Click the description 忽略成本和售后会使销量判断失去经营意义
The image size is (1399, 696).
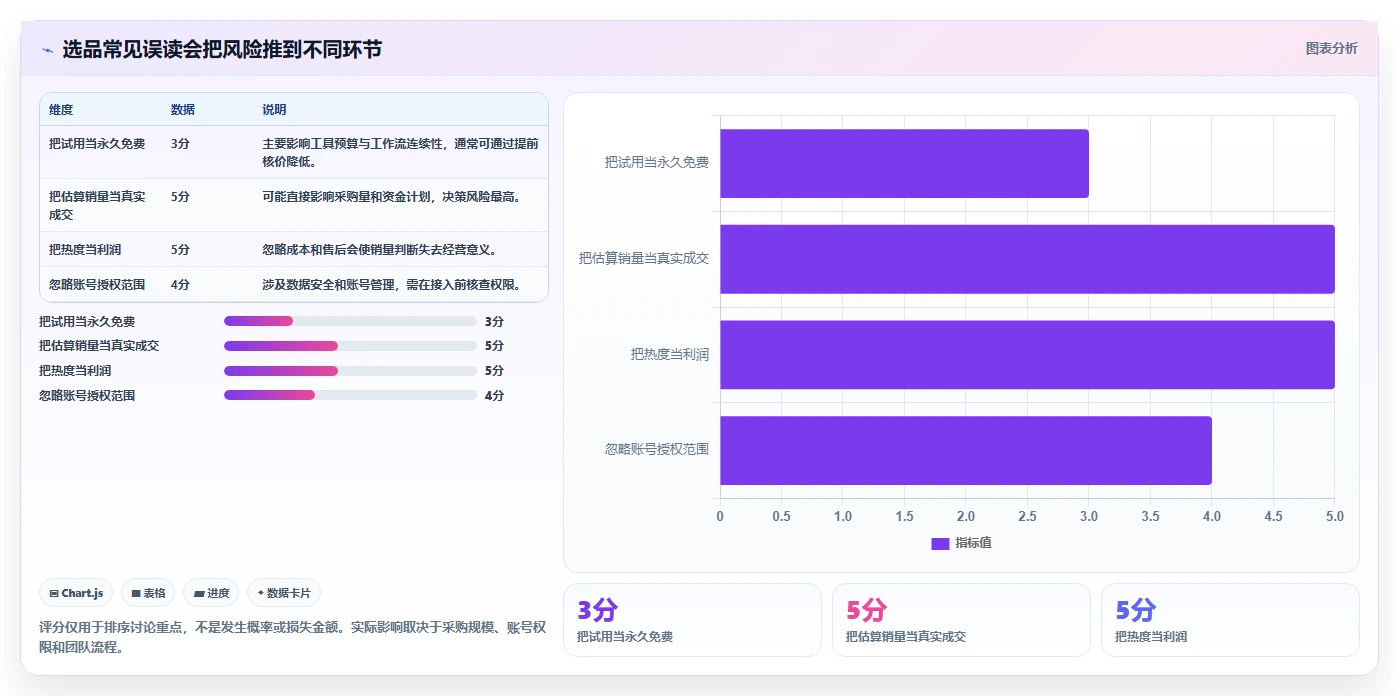[x=380, y=249]
